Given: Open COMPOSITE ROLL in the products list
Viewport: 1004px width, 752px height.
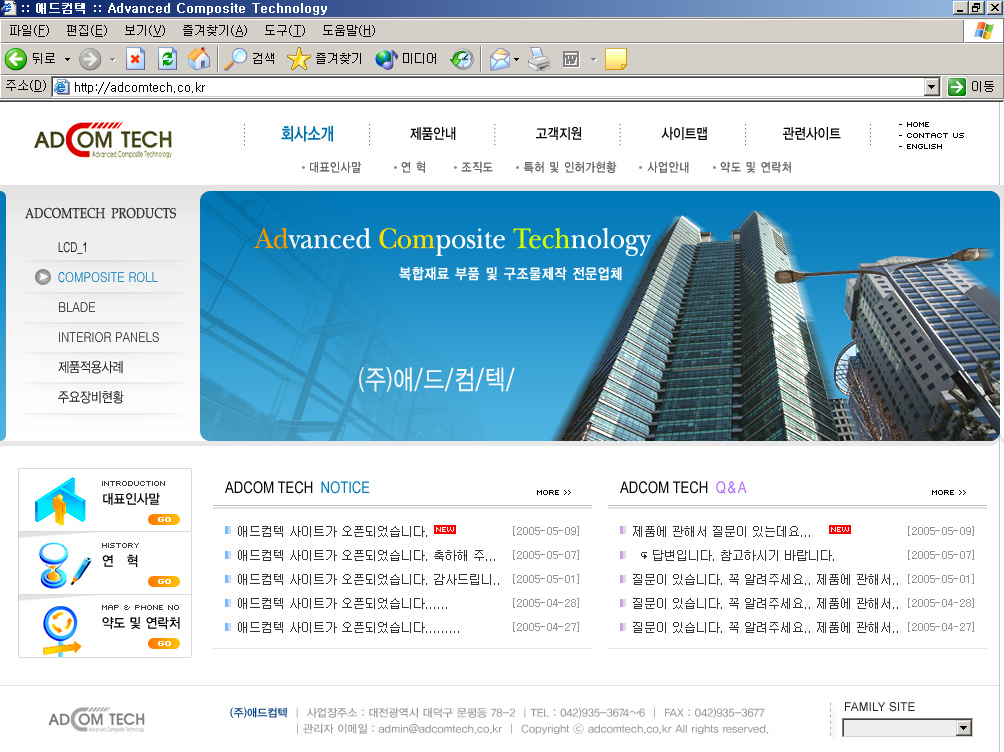Looking at the screenshot, I should 107,277.
